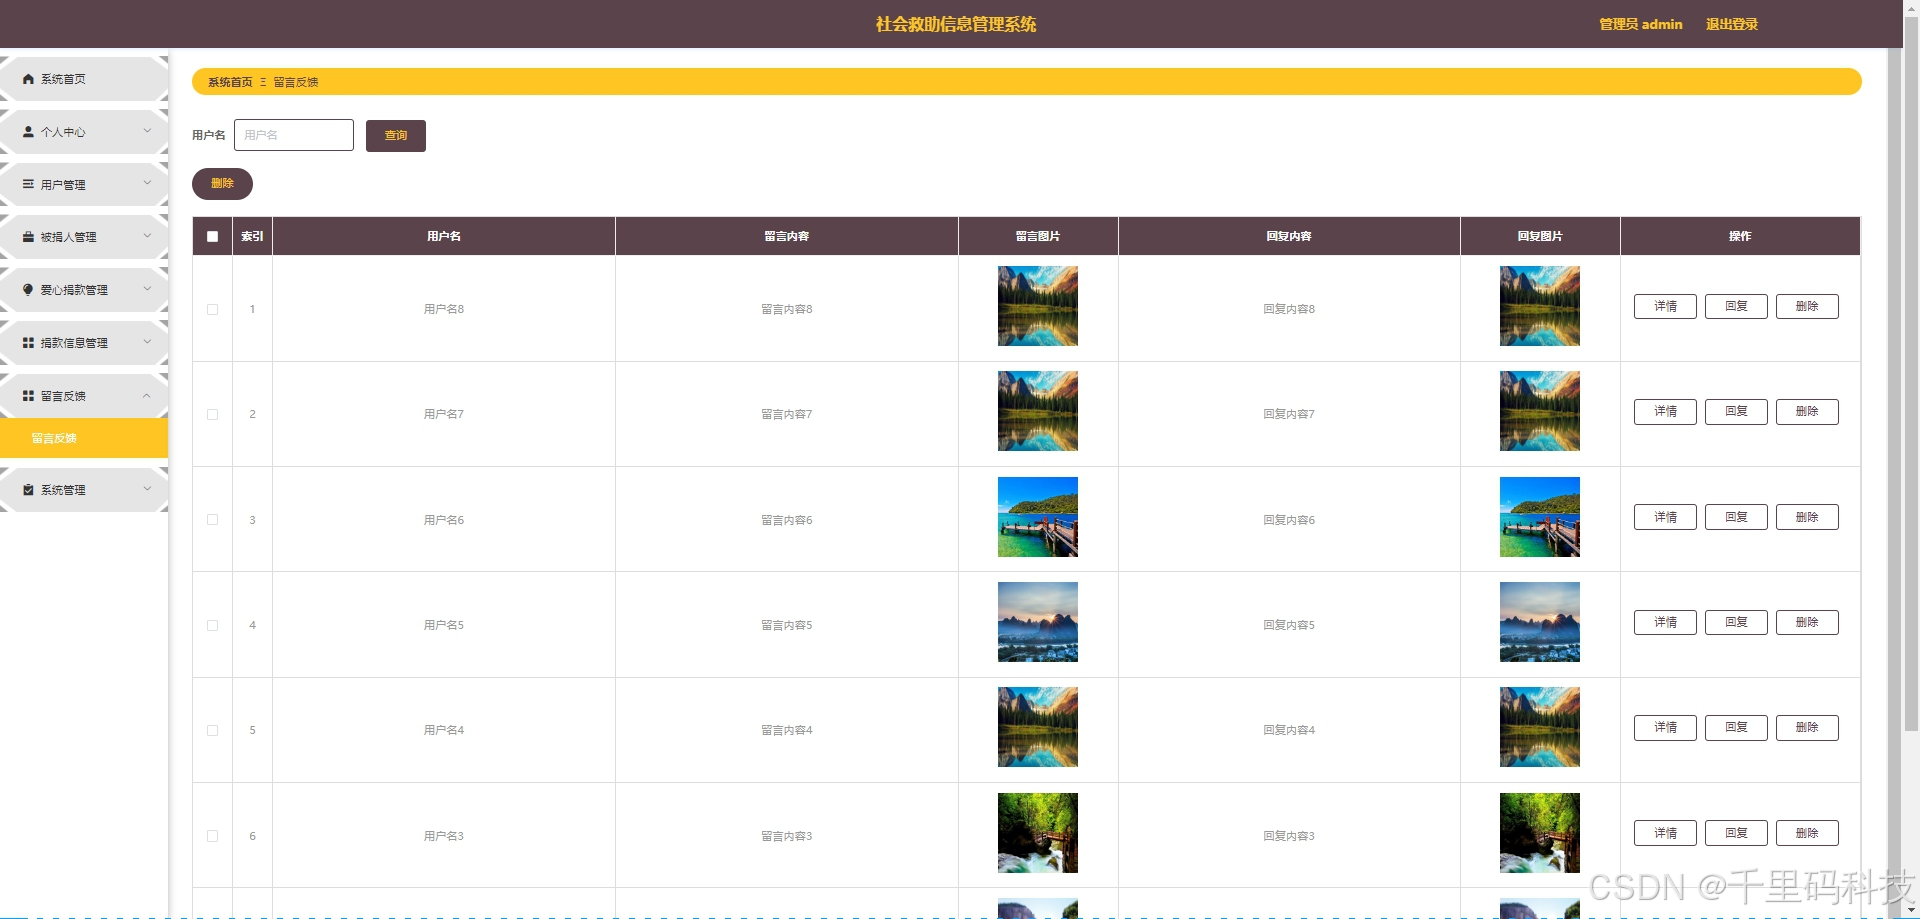Click the 社会救助信息管理系统 title

click(956, 24)
